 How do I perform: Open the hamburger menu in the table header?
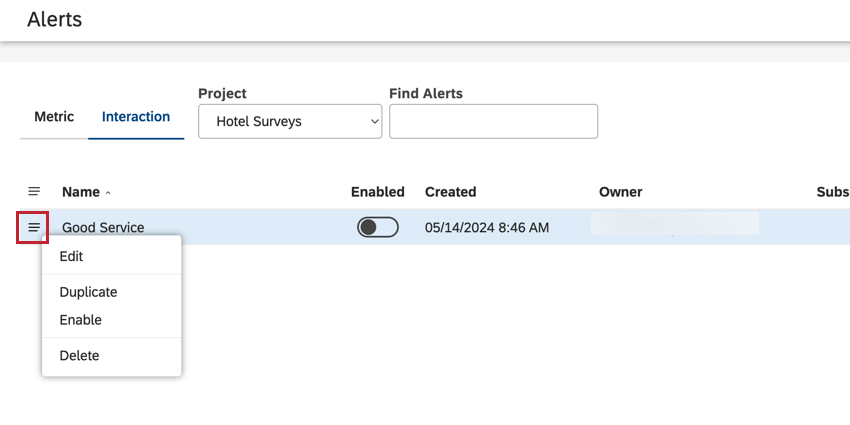34,191
